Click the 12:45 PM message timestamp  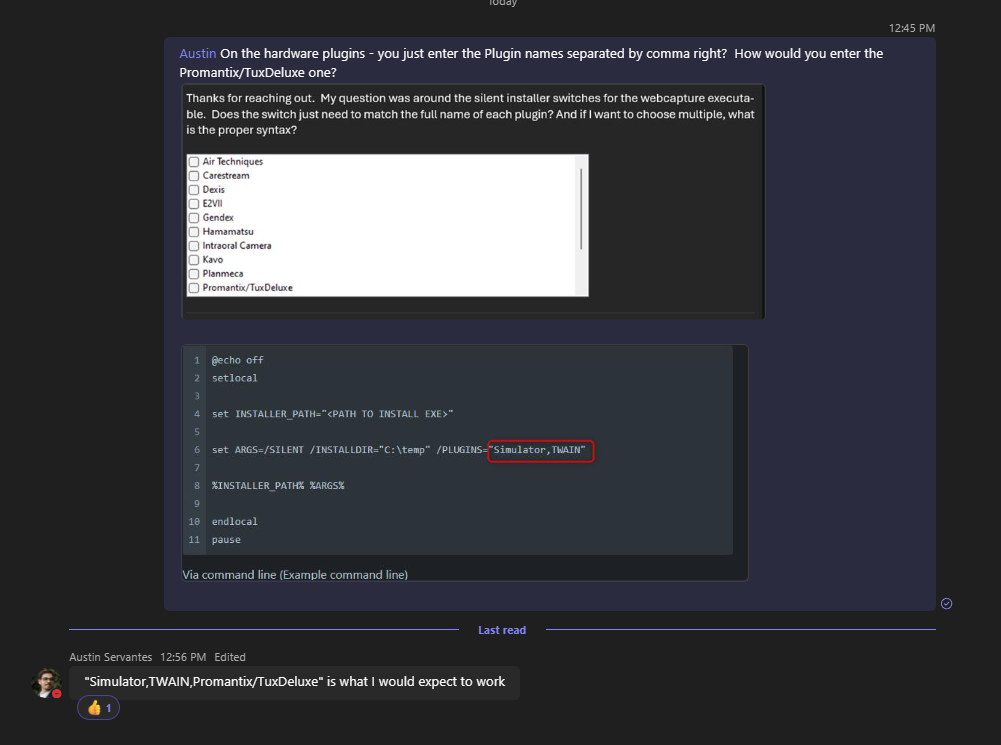click(x=912, y=28)
